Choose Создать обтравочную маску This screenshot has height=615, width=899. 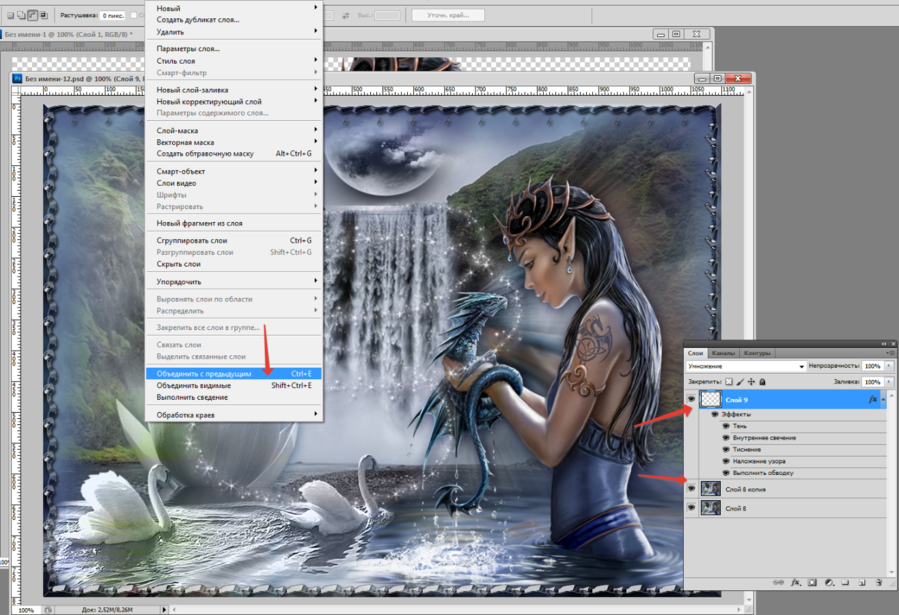point(234,154)
